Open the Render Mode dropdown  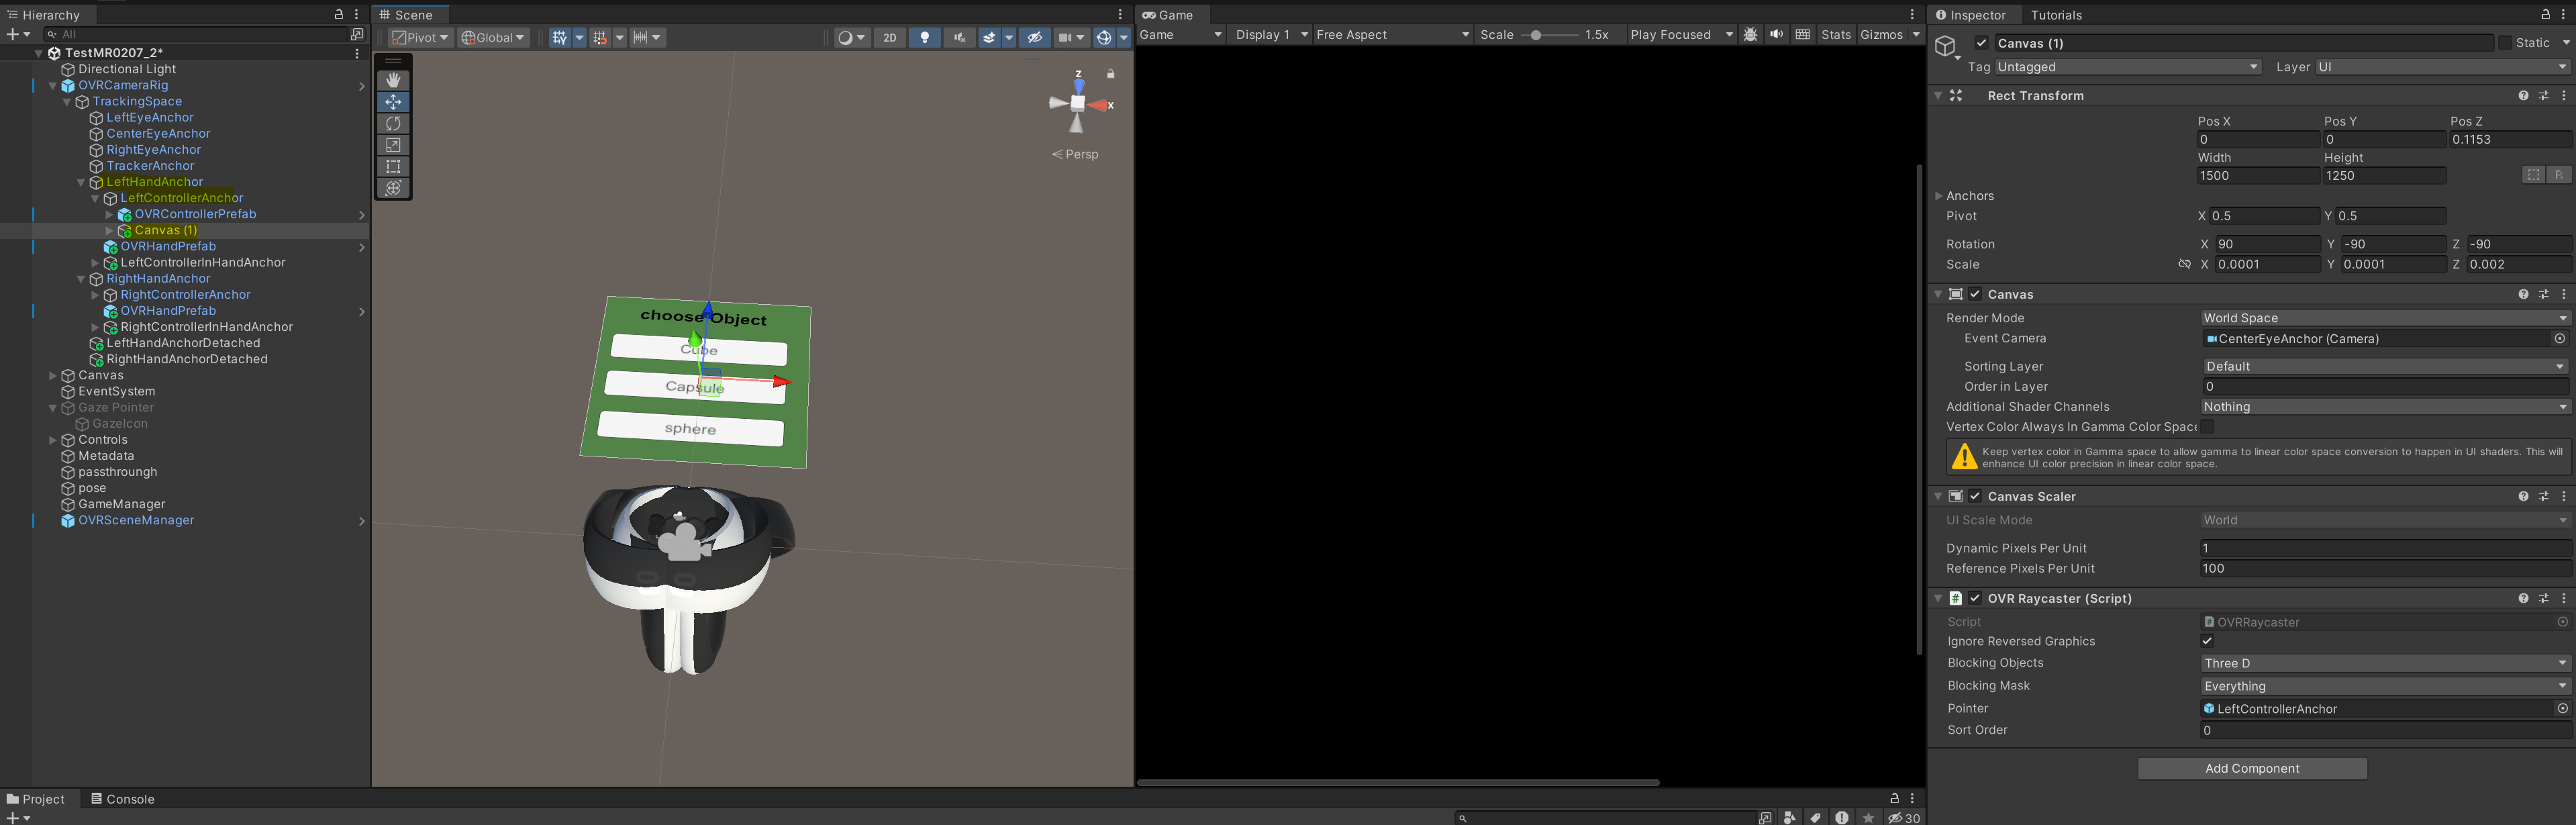(2384, 318)
